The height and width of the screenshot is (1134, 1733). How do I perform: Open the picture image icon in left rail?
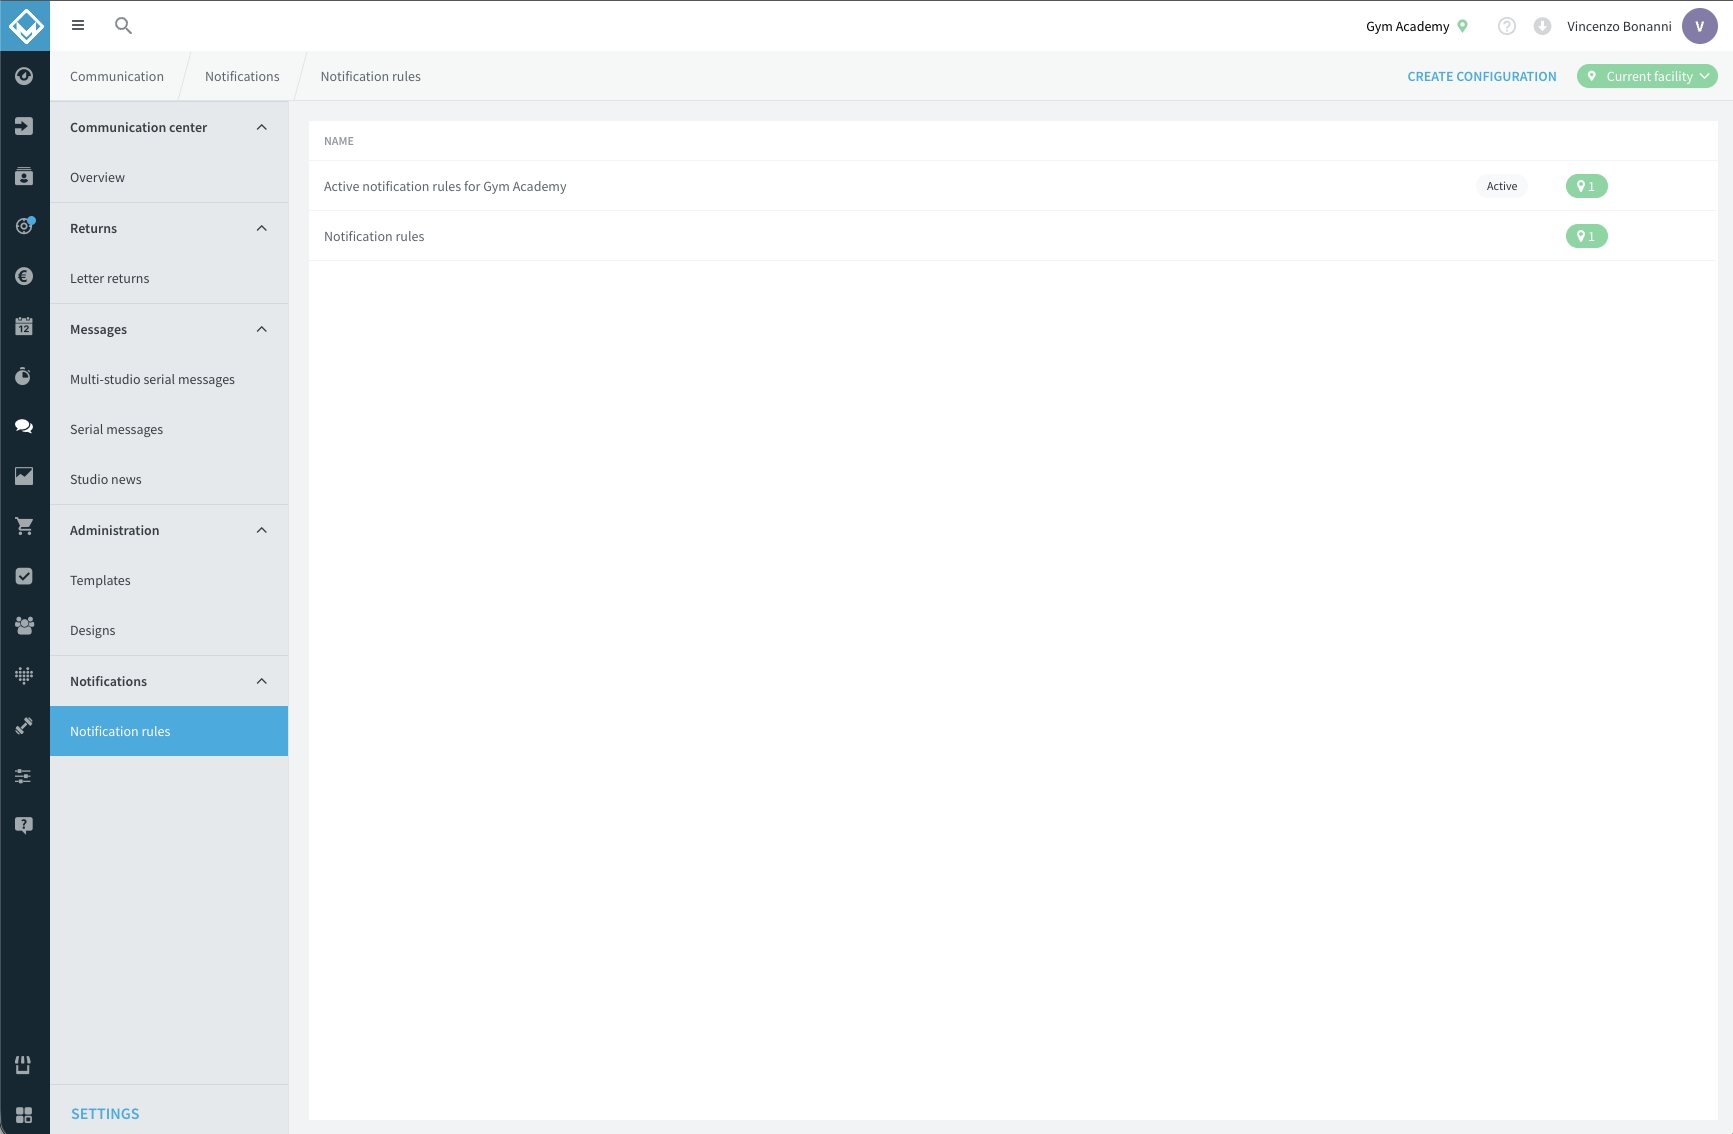click(24, 476)
